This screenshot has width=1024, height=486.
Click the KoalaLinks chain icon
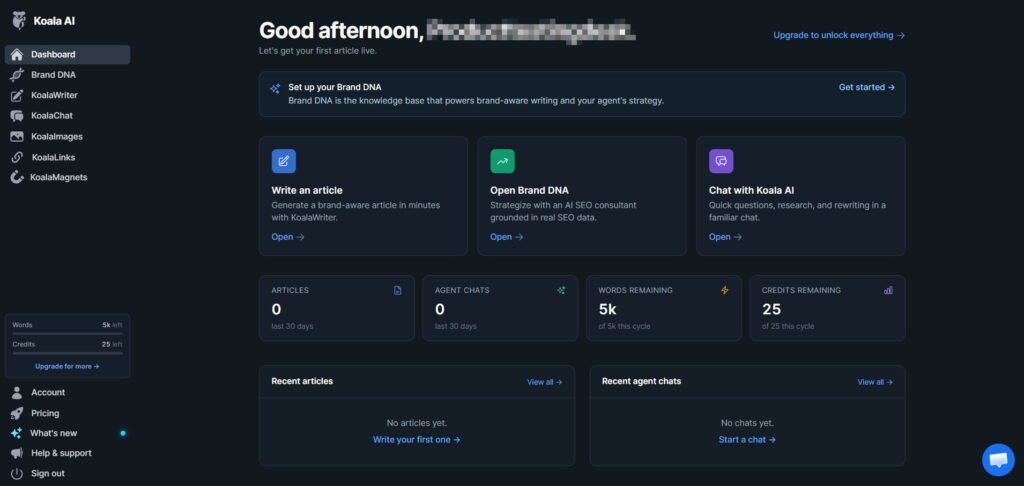coord(17,157)
